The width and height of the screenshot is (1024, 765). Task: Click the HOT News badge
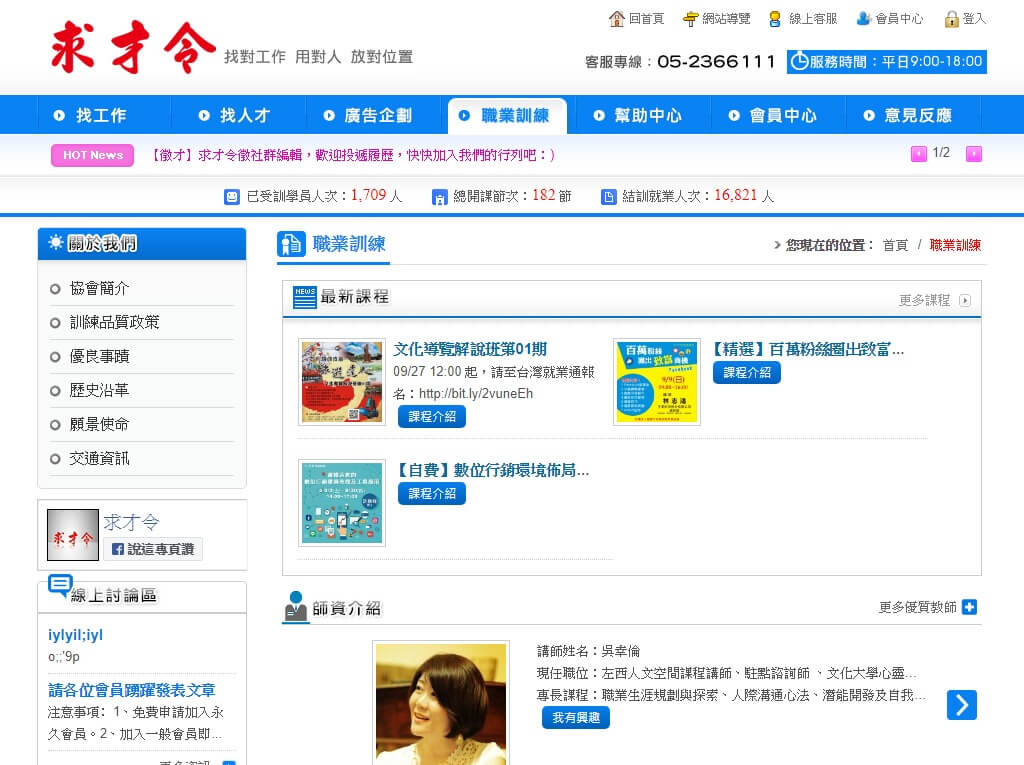[x=93, y=155]
